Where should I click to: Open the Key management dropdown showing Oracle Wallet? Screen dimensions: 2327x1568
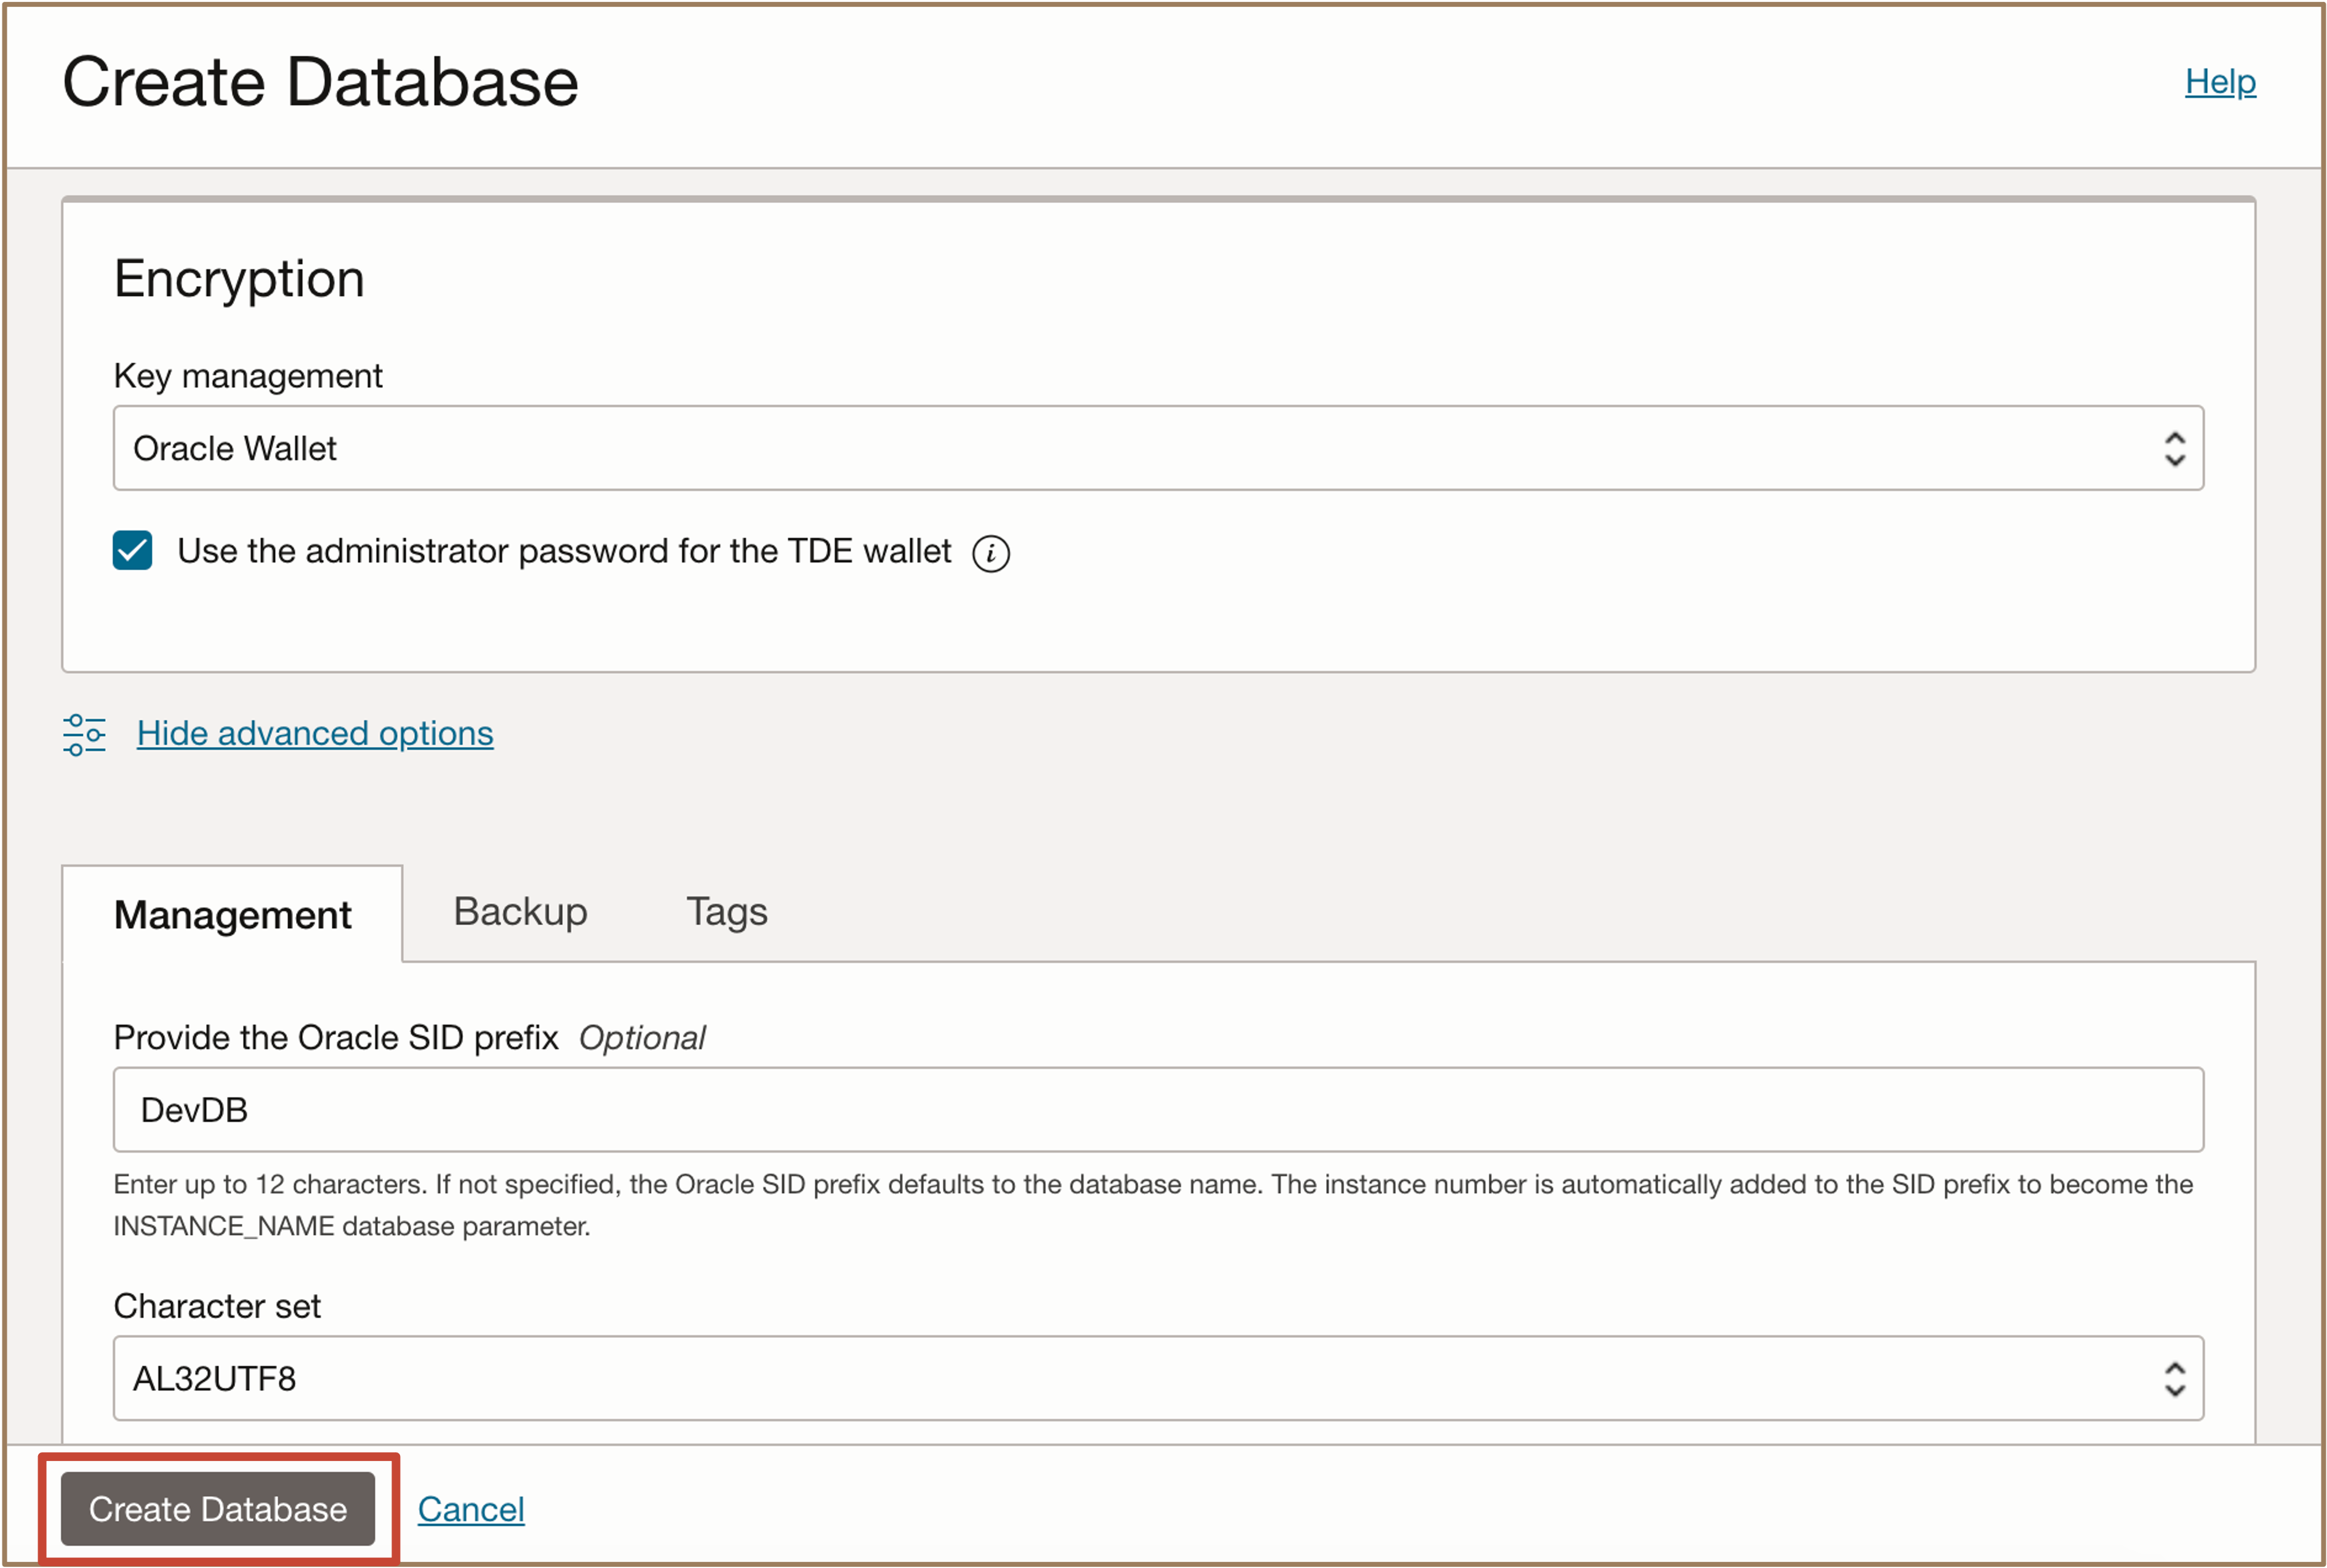pyautogui.click(x=1150, y=449)
